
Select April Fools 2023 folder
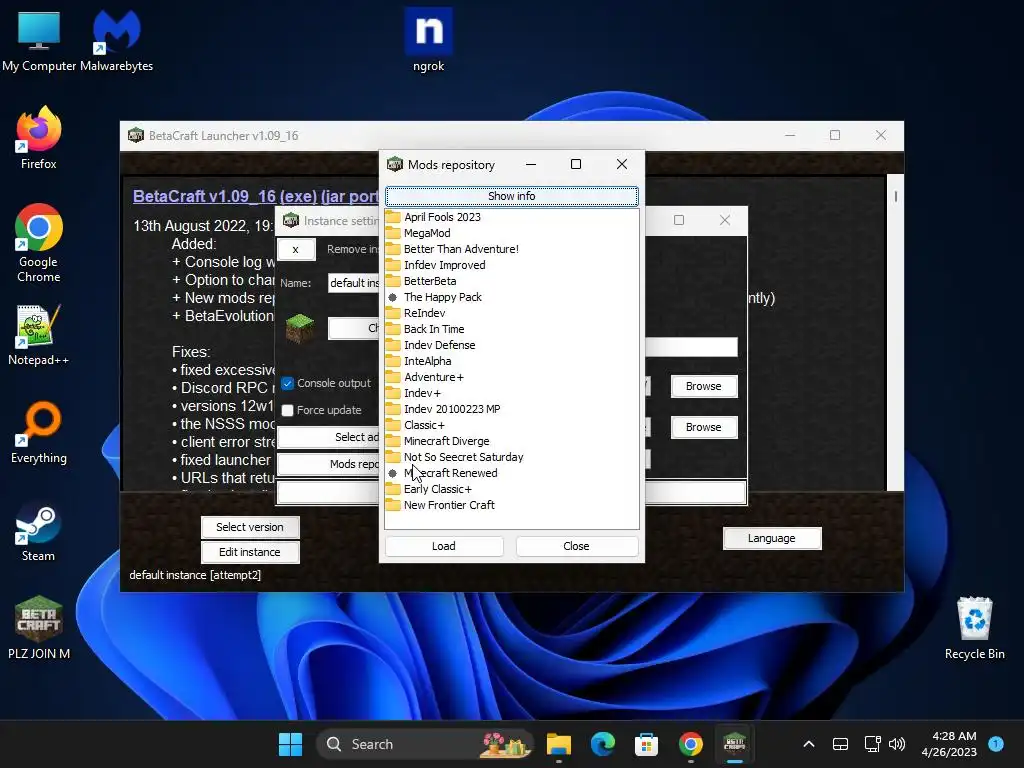click(442, 217)
